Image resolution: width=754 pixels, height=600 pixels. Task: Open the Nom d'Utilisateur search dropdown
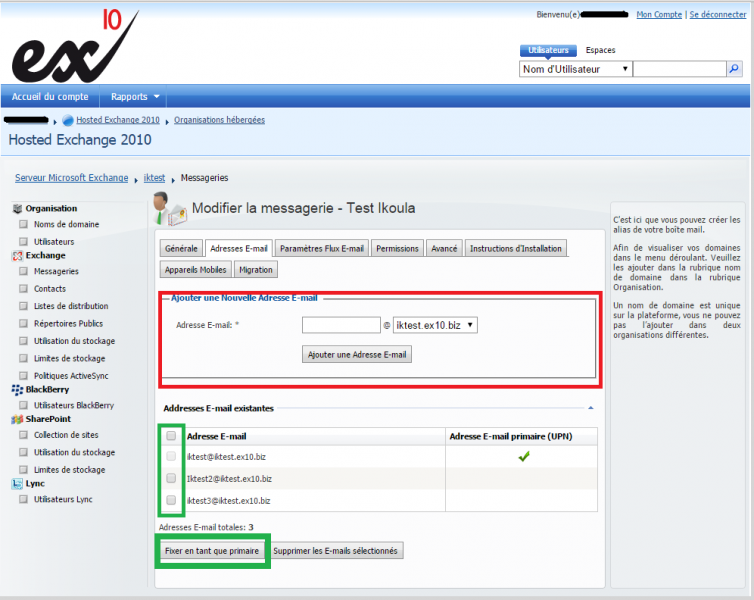click(x=576, y=69)
